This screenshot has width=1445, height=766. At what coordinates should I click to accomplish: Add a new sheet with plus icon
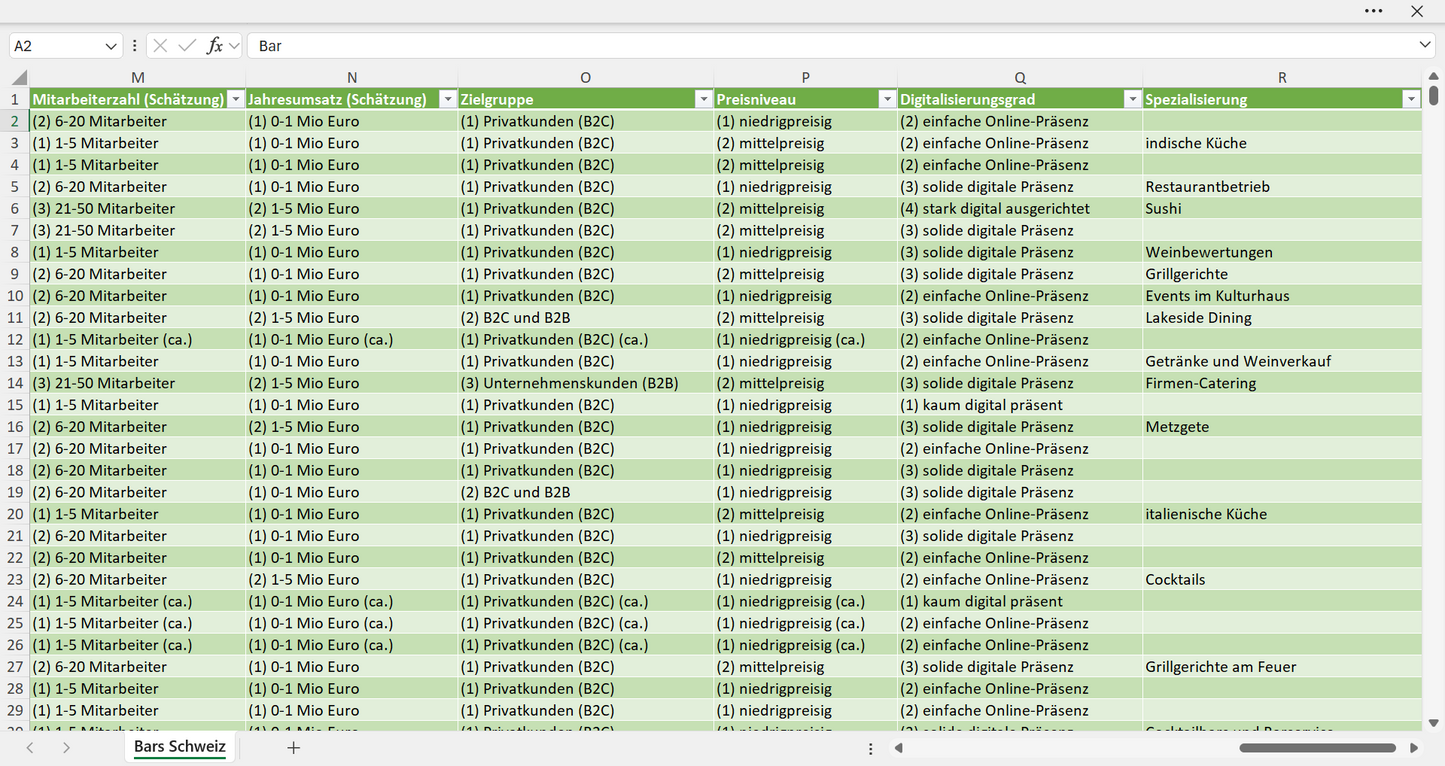[x=293, y=747]
